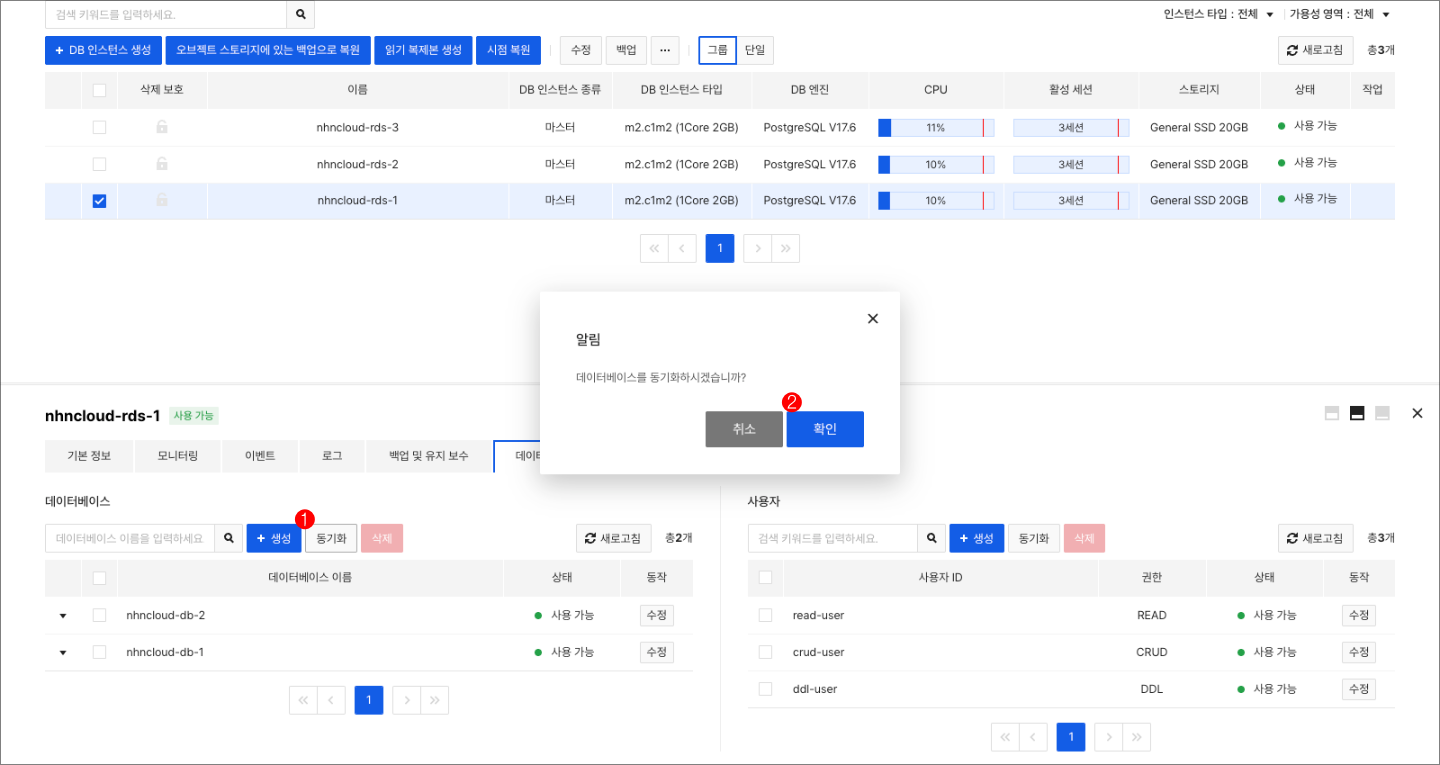Click the database name input field

pos(130,537)
